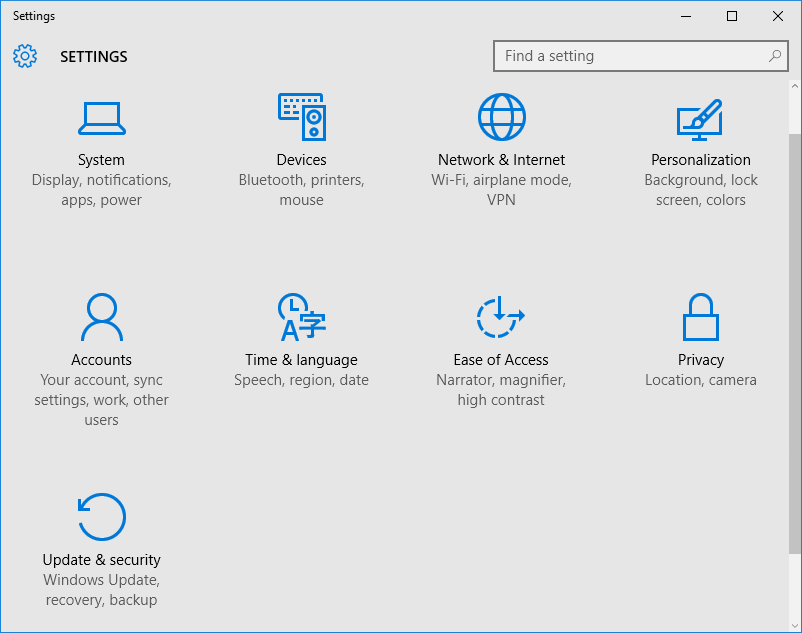
Task: Close the Settings window
Action: click(778, 16)
